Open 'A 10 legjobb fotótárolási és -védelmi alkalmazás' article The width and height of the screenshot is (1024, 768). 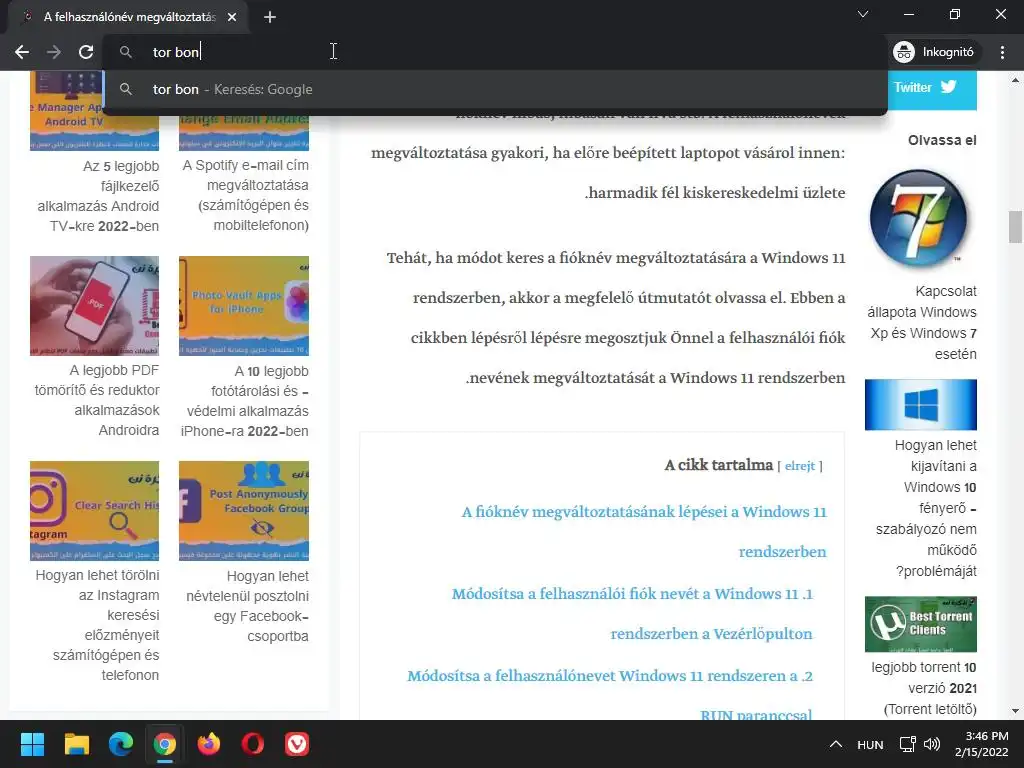244,401
